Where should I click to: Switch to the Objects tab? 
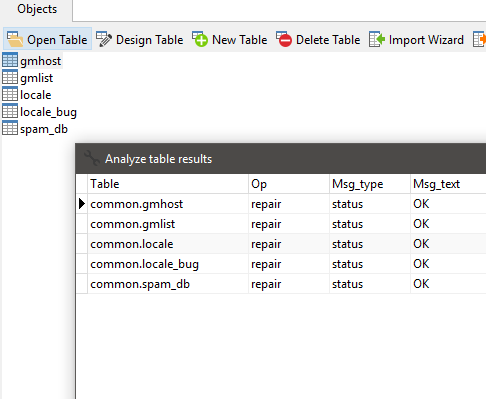pos(37,9)
